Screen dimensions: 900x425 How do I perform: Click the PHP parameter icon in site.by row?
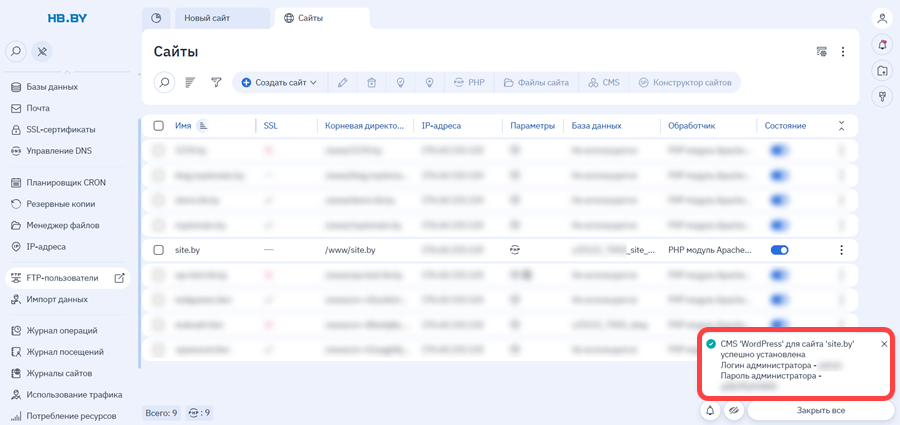tap(514, 250)
